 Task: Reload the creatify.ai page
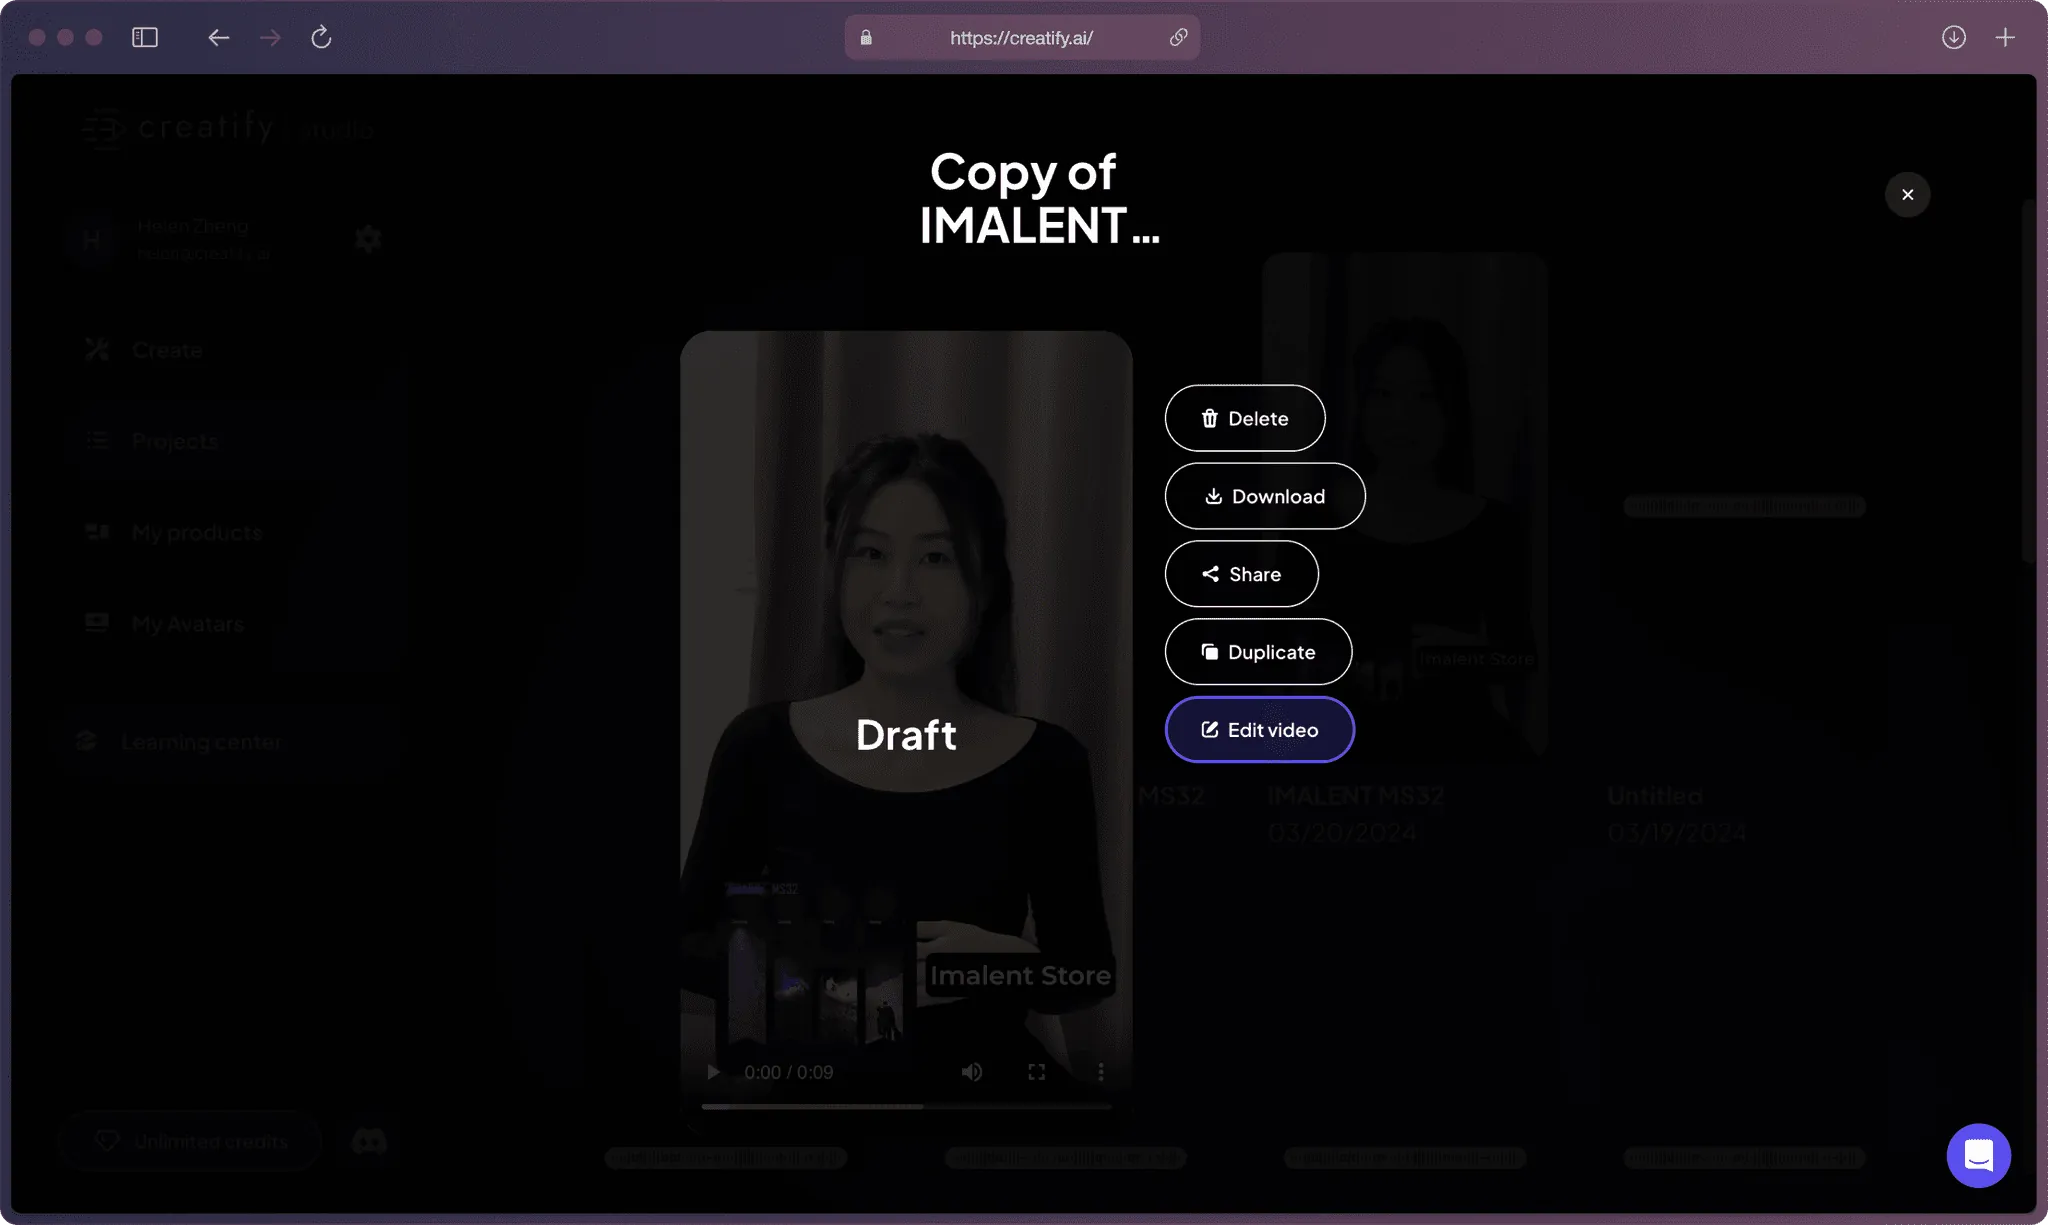pos(321,37)
